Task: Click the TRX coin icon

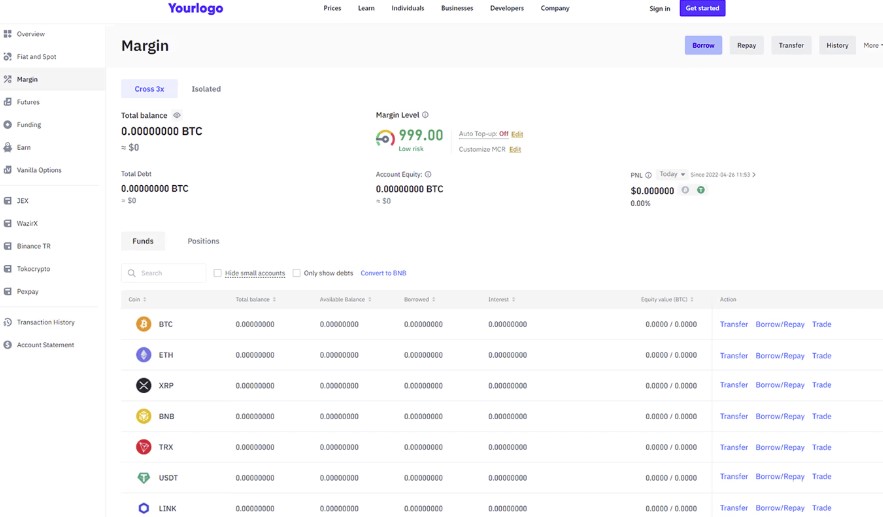Action: [x=144, y=447]
